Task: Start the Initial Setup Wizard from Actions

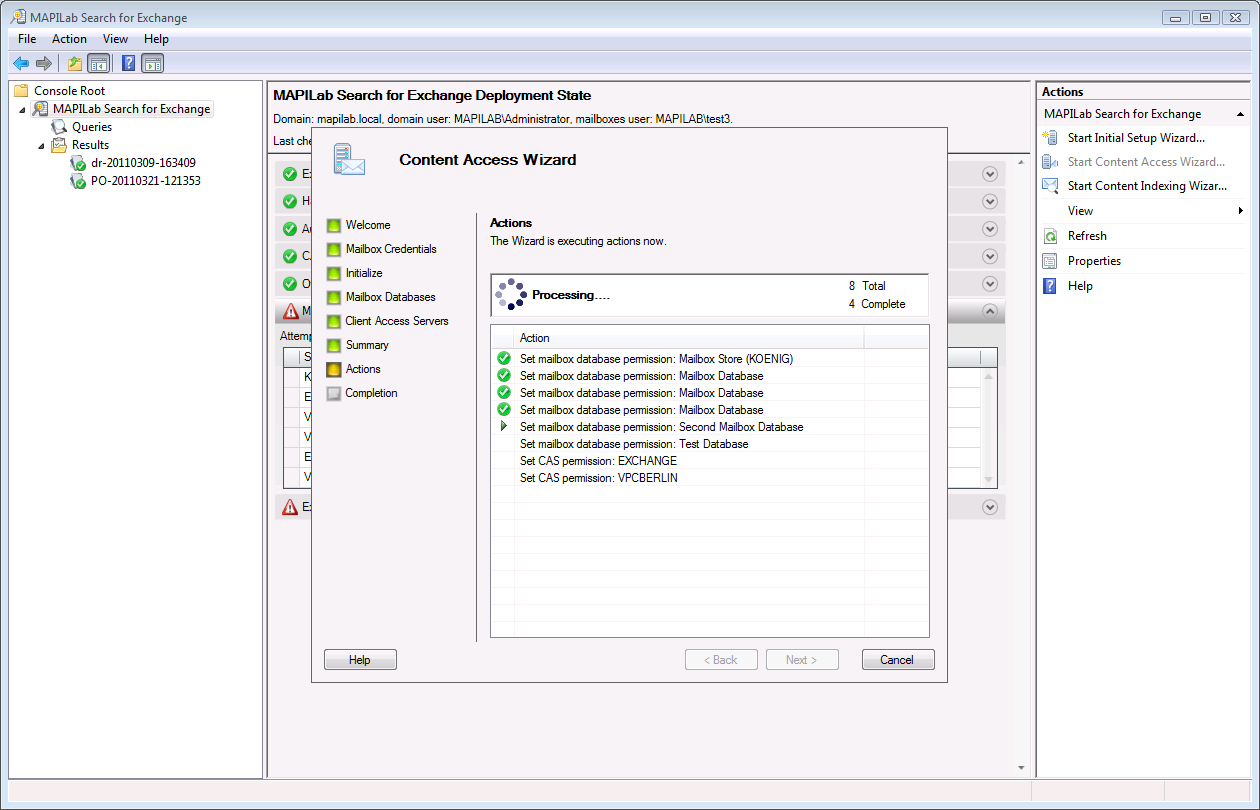Action: click(1135, 138)
